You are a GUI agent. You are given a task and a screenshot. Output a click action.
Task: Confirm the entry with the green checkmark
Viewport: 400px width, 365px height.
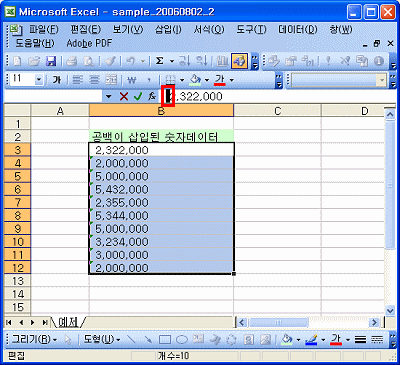(x=138, y=97)
